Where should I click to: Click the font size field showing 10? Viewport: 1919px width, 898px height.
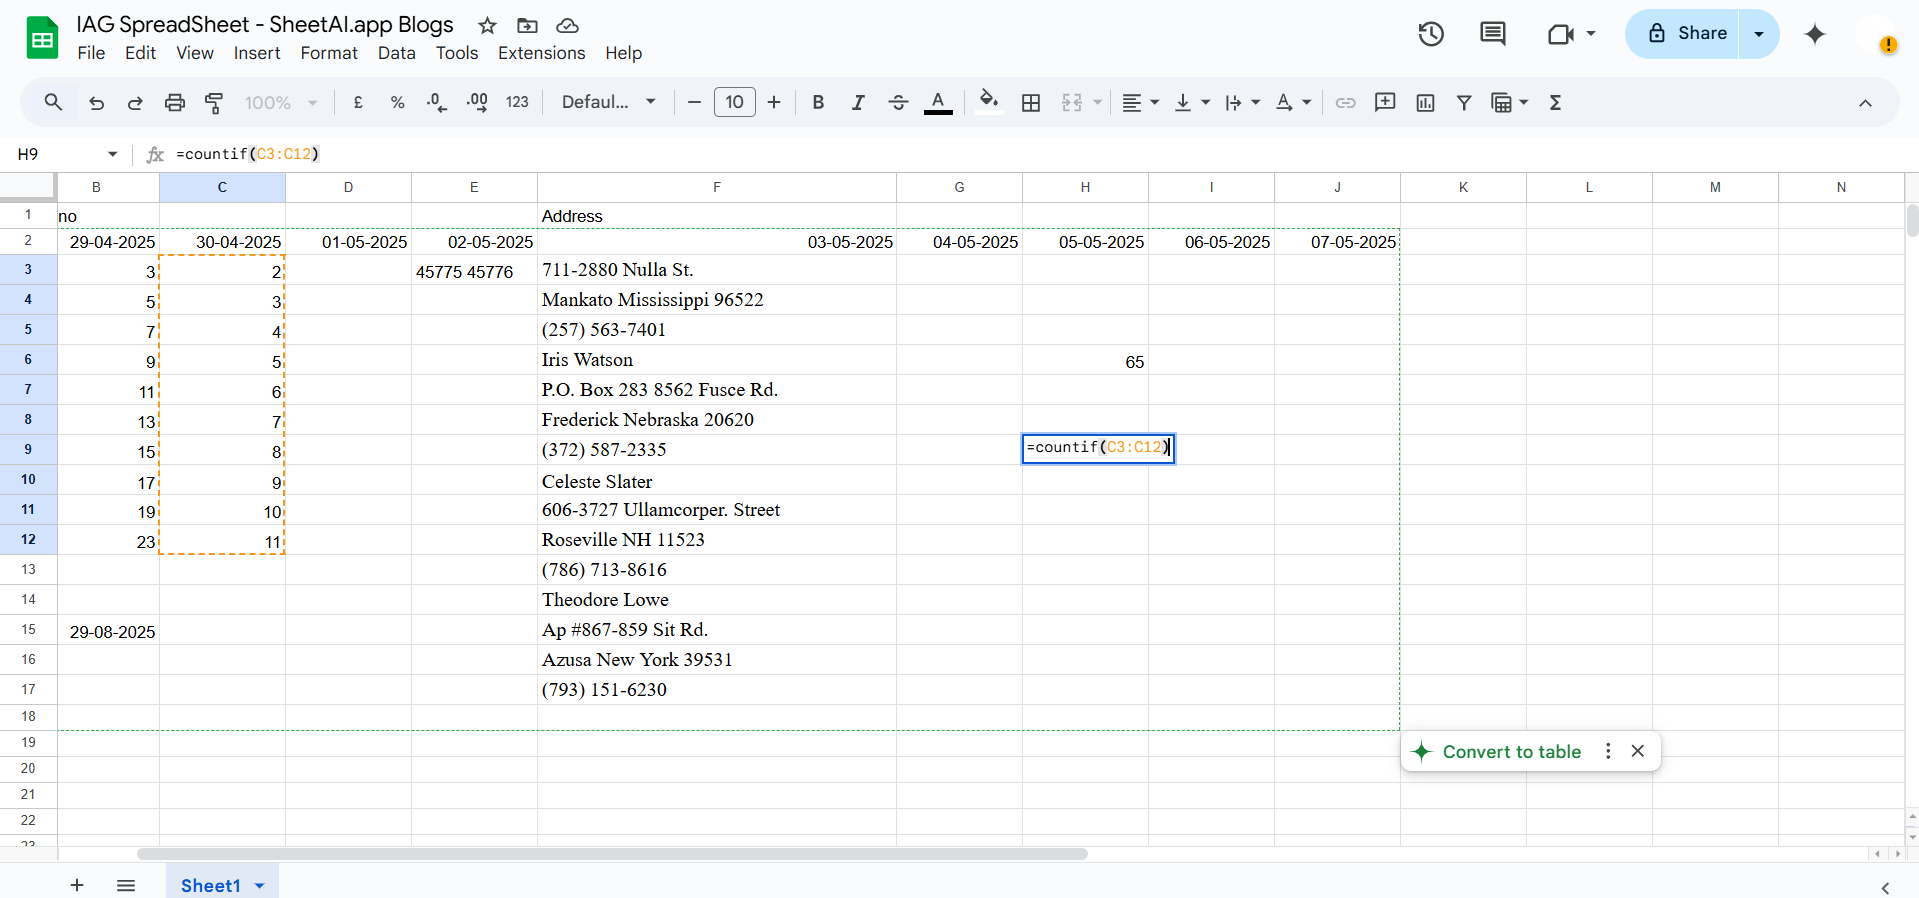point(735,102)
